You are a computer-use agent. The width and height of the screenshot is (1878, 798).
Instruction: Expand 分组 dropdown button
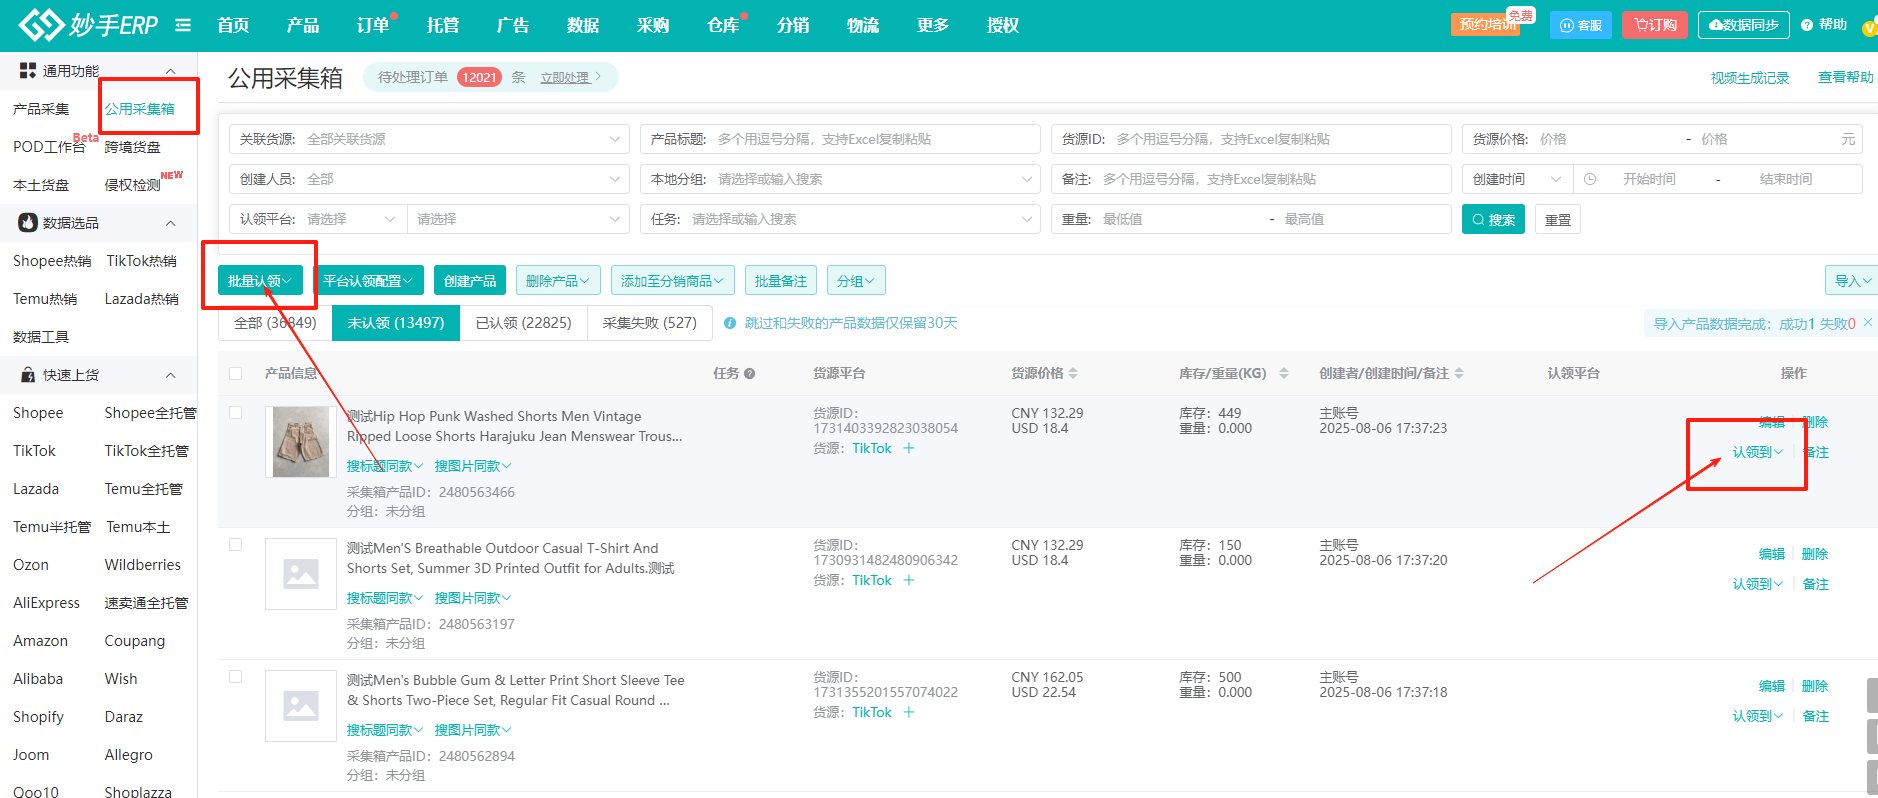(856, 281)
